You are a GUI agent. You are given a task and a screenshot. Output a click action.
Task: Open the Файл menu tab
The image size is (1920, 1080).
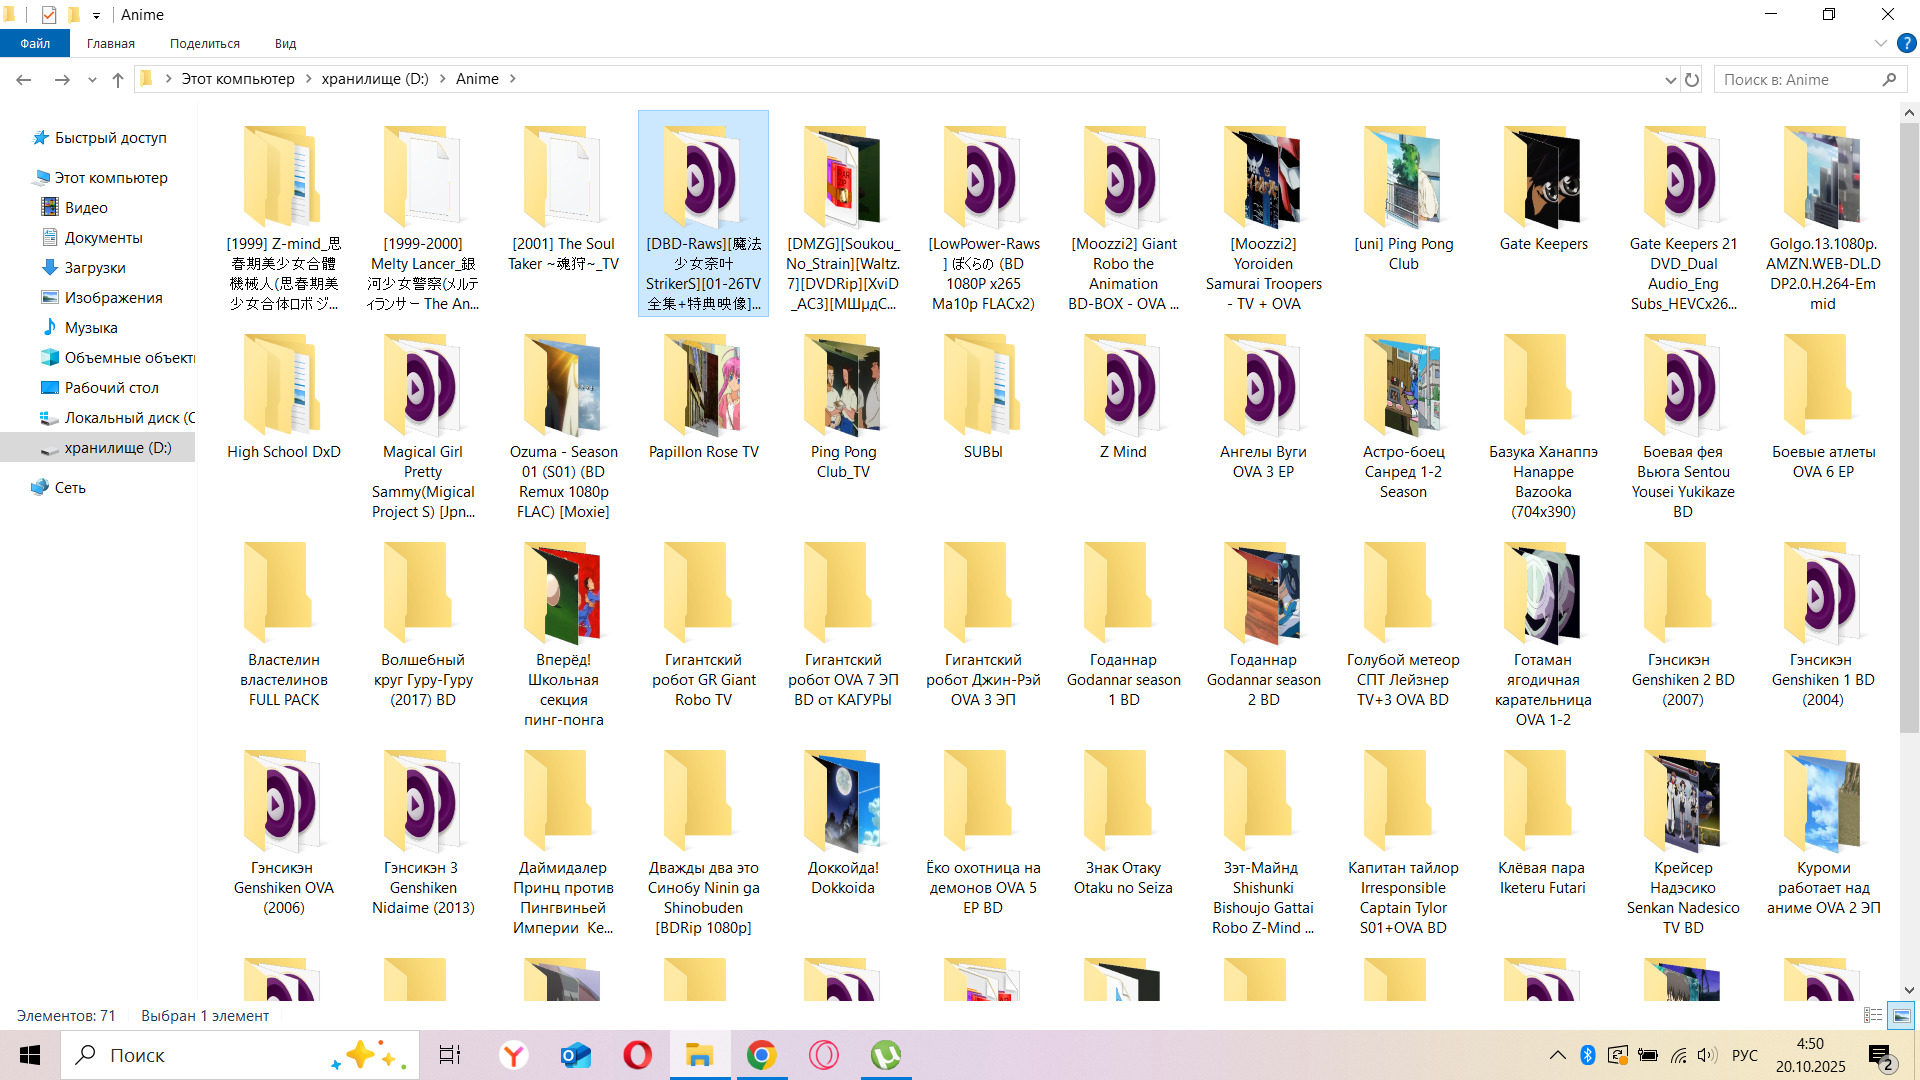[x=35, y=43]
